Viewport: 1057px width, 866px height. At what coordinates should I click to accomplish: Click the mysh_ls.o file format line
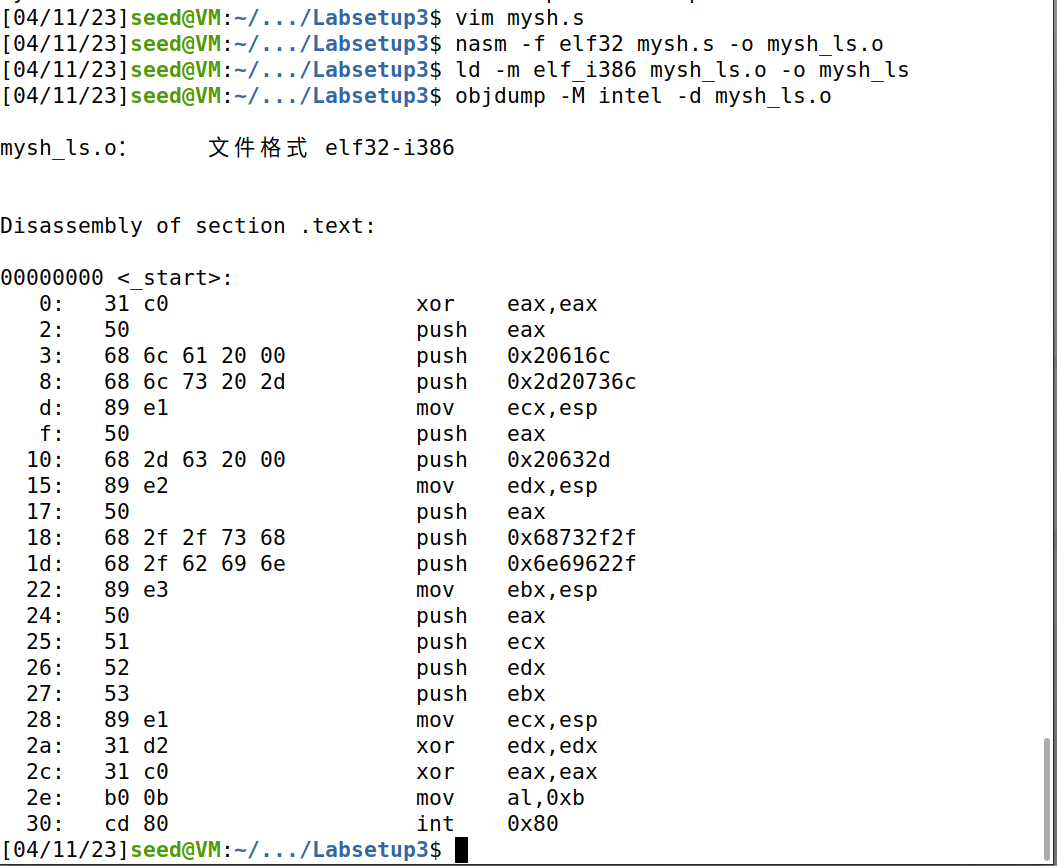click(227, 147)
